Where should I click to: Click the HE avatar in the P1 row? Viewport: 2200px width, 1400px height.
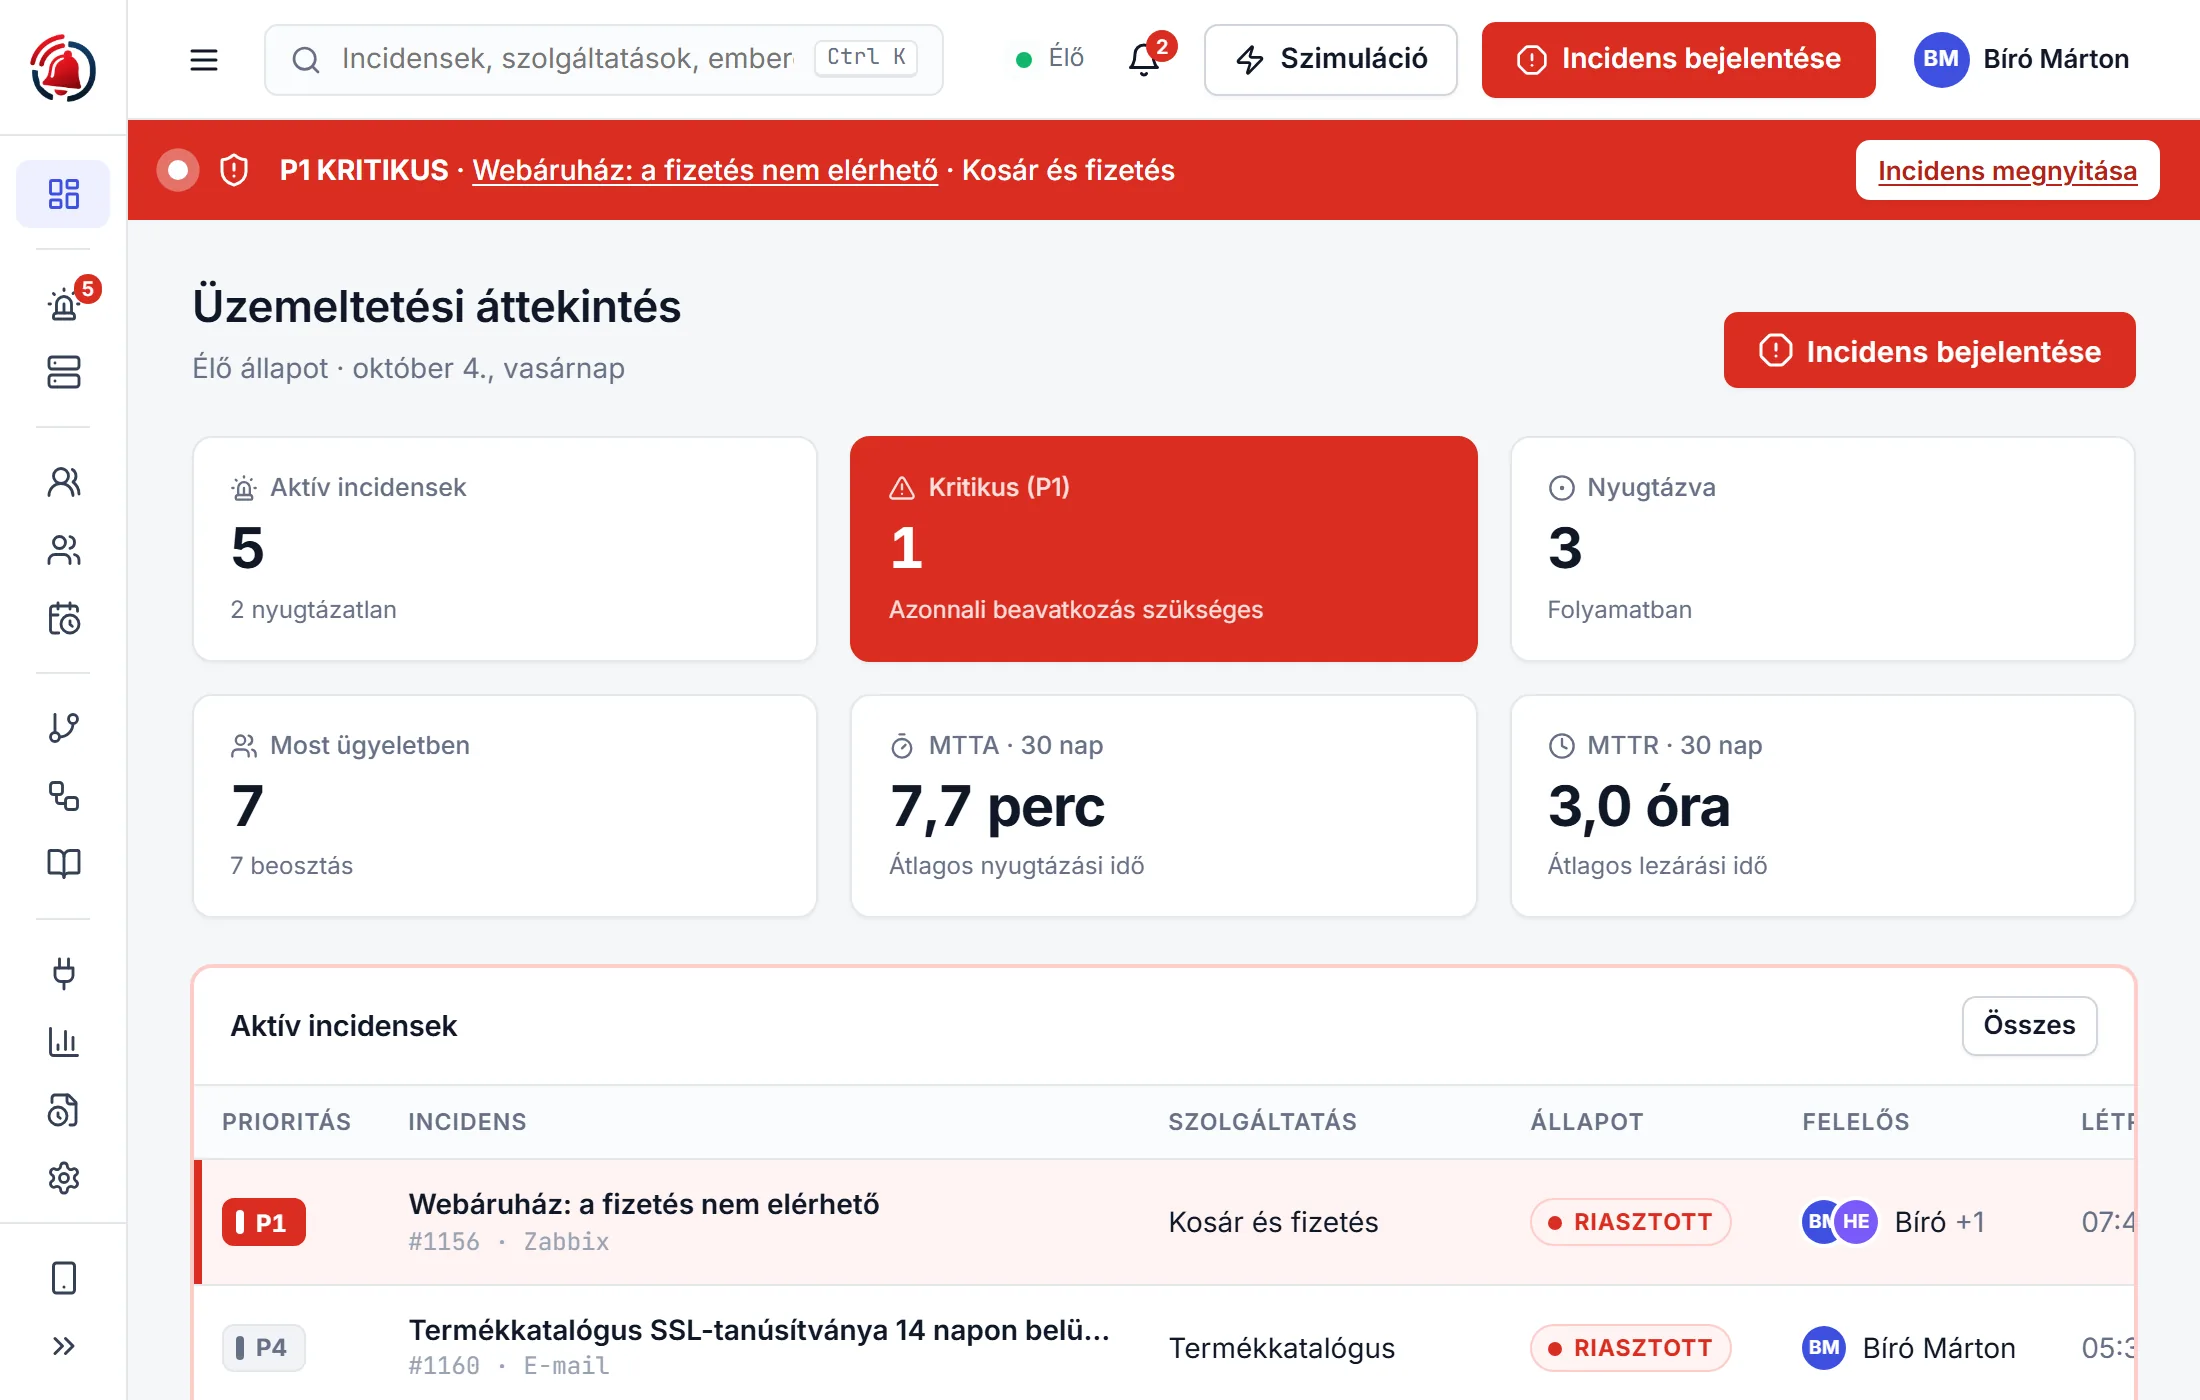pyautogui.click(x=1856, y=1222)
